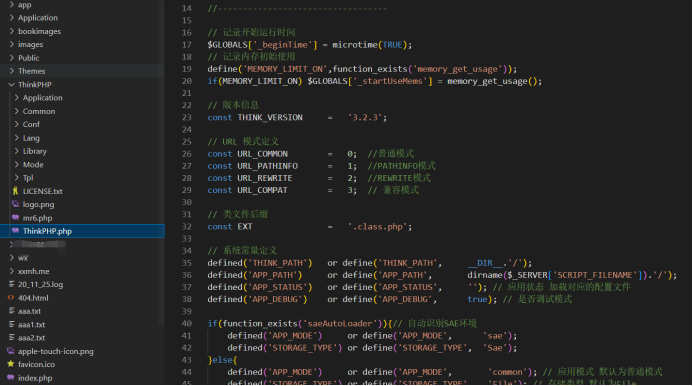Click the star icon beside favicon.ico
Screen dimensions: 693x386
pyautogui.click(x=11, y=364)
